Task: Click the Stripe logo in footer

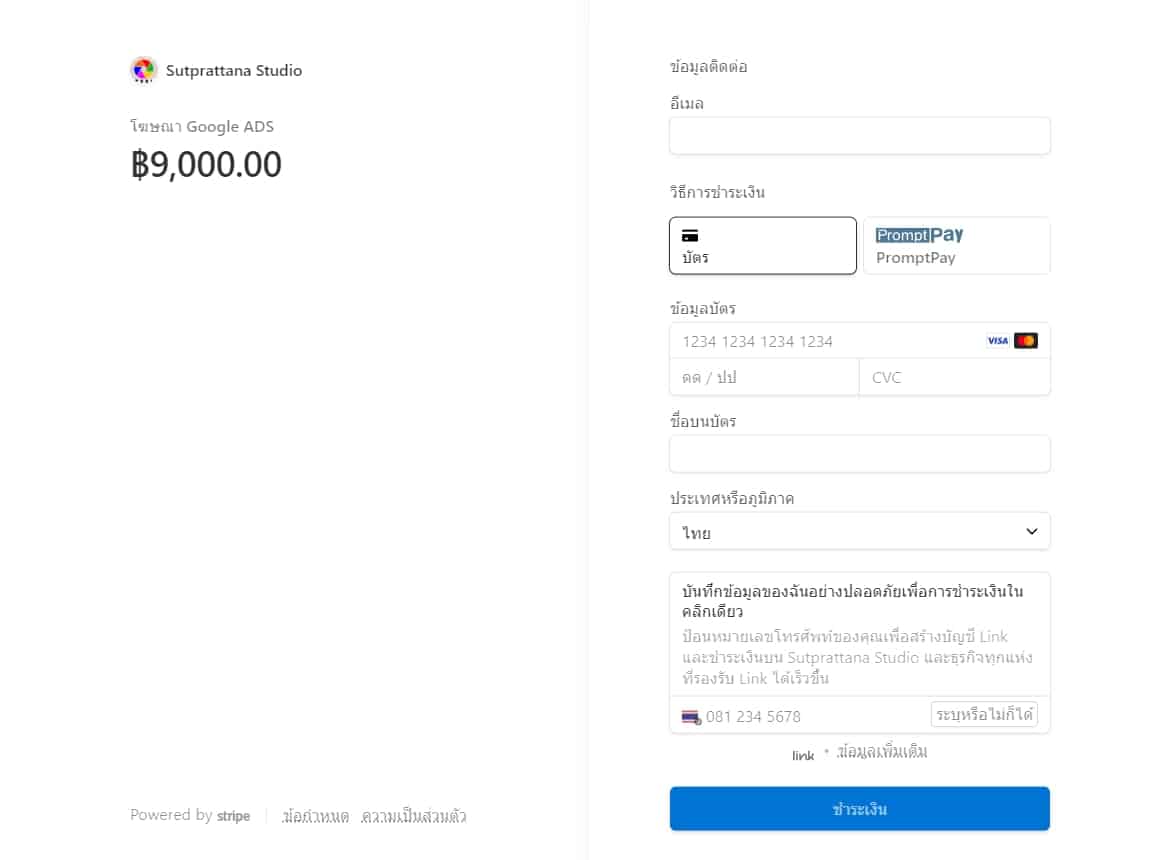Action: coord(233,816)
